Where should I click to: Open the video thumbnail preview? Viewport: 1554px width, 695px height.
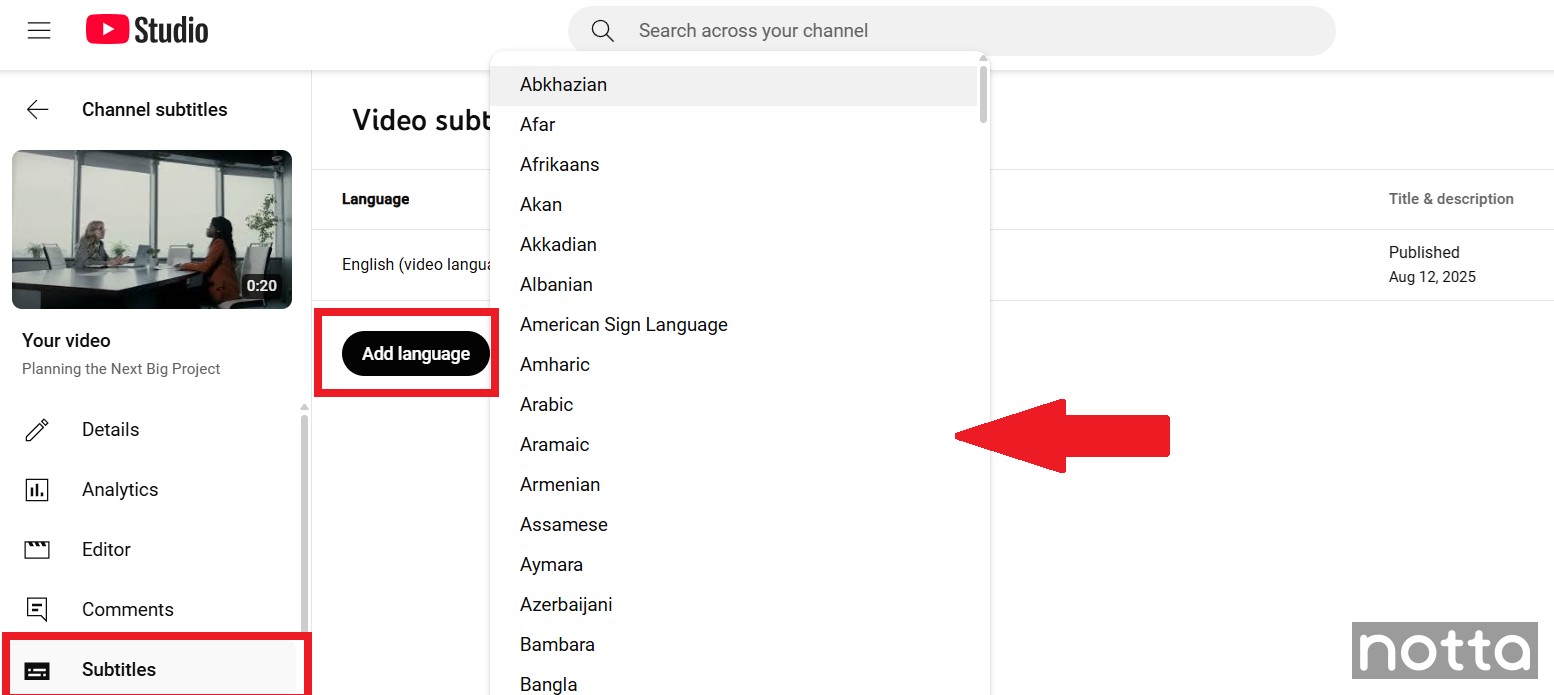[x=152, y=229]
